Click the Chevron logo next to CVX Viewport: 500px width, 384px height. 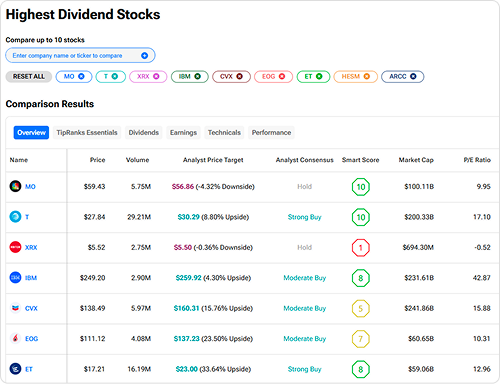pos(15,308)
